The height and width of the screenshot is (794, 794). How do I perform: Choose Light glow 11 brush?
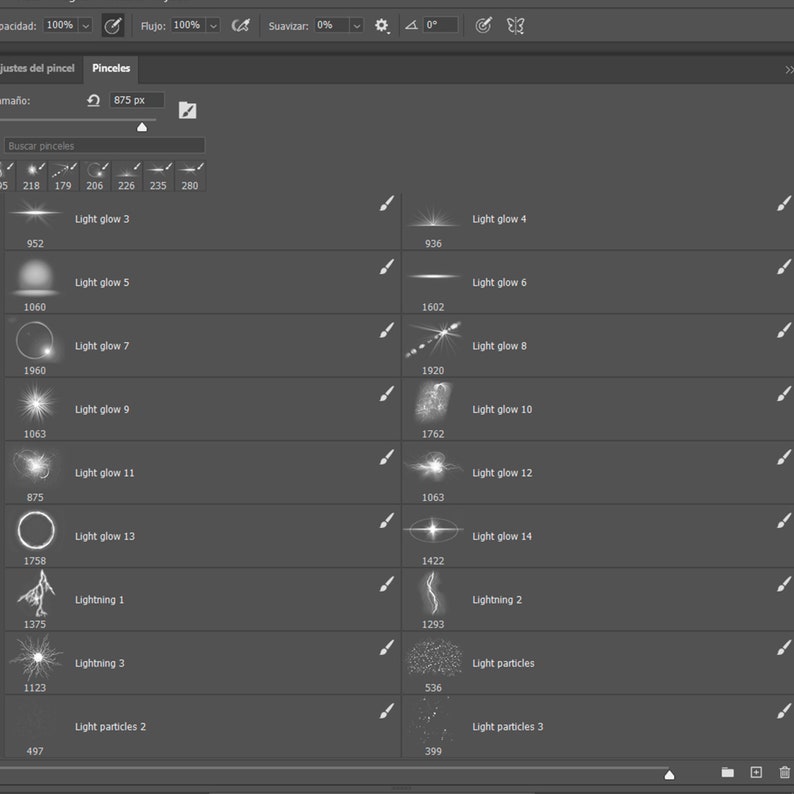[x=203, y=473]
